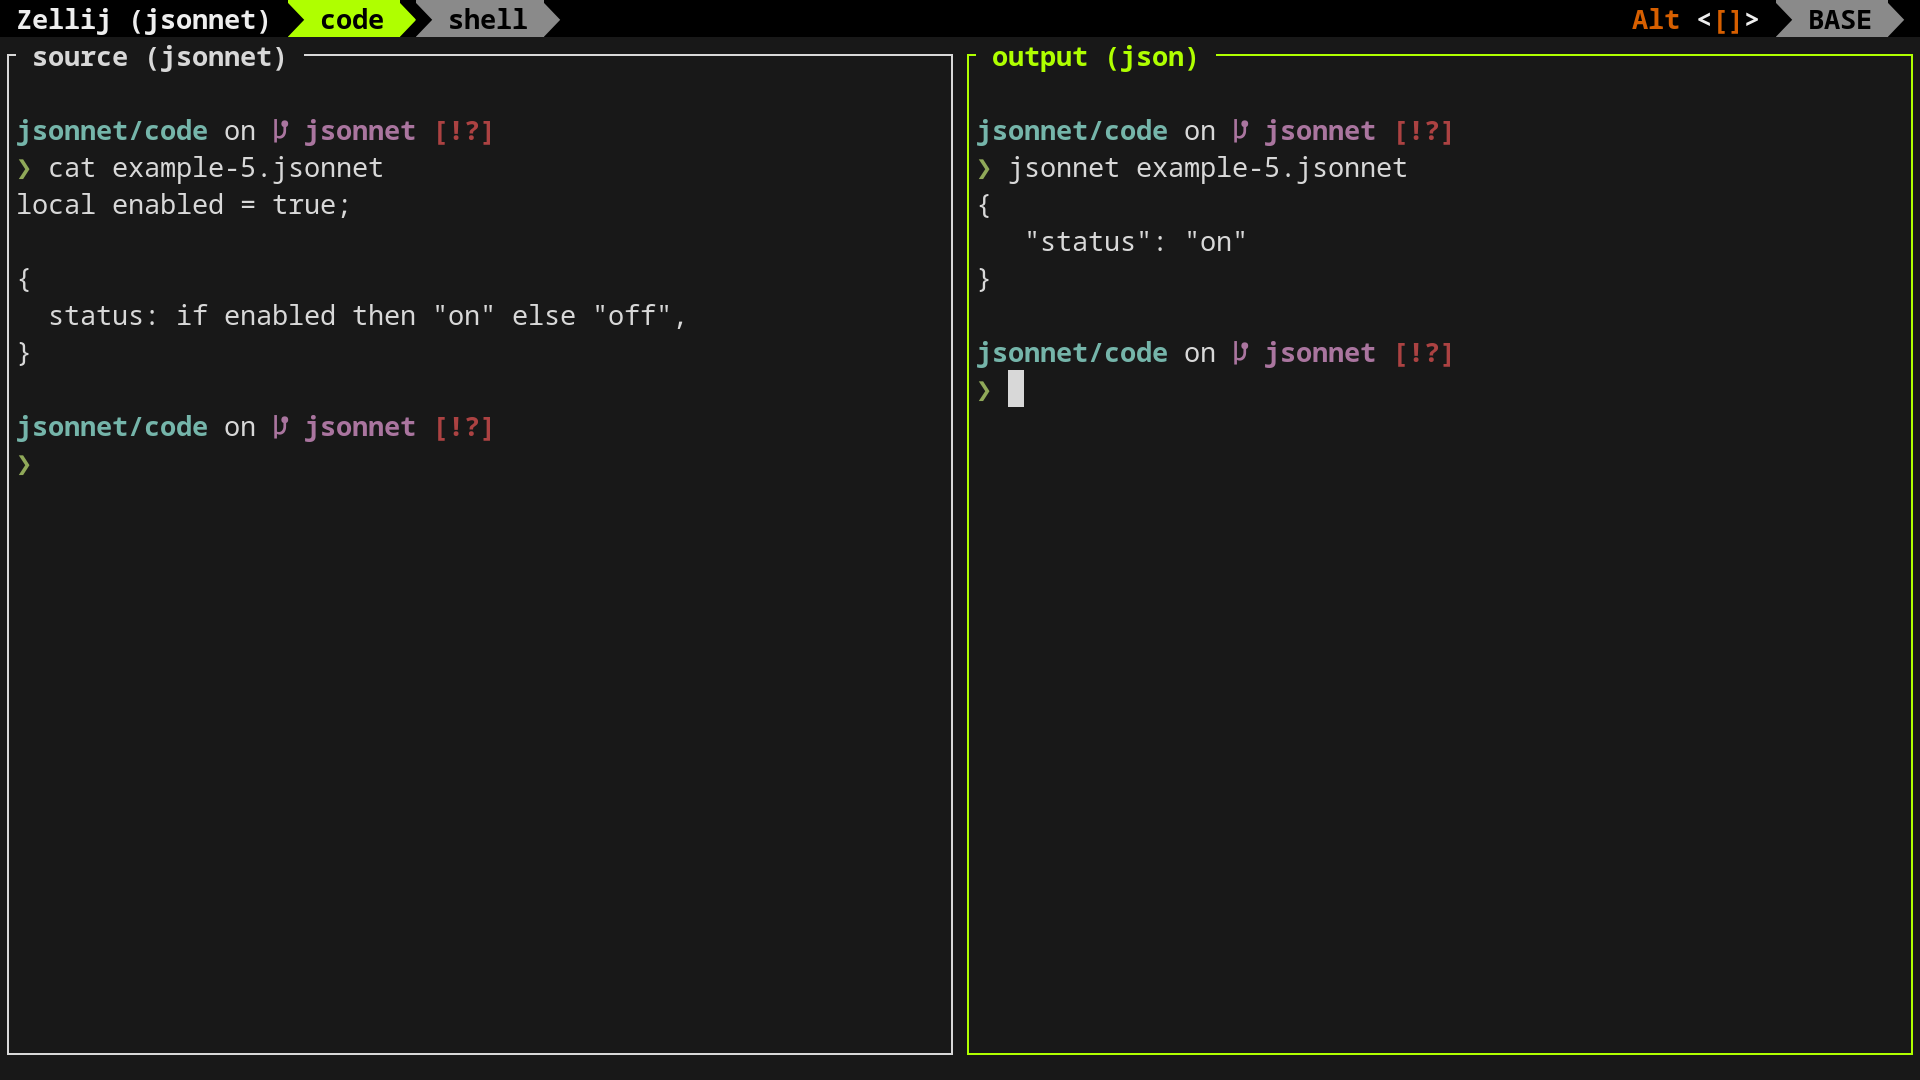Click git branch icon in output pane's last prompt
The image size is (1920, 1080).
click(1240, 353)
